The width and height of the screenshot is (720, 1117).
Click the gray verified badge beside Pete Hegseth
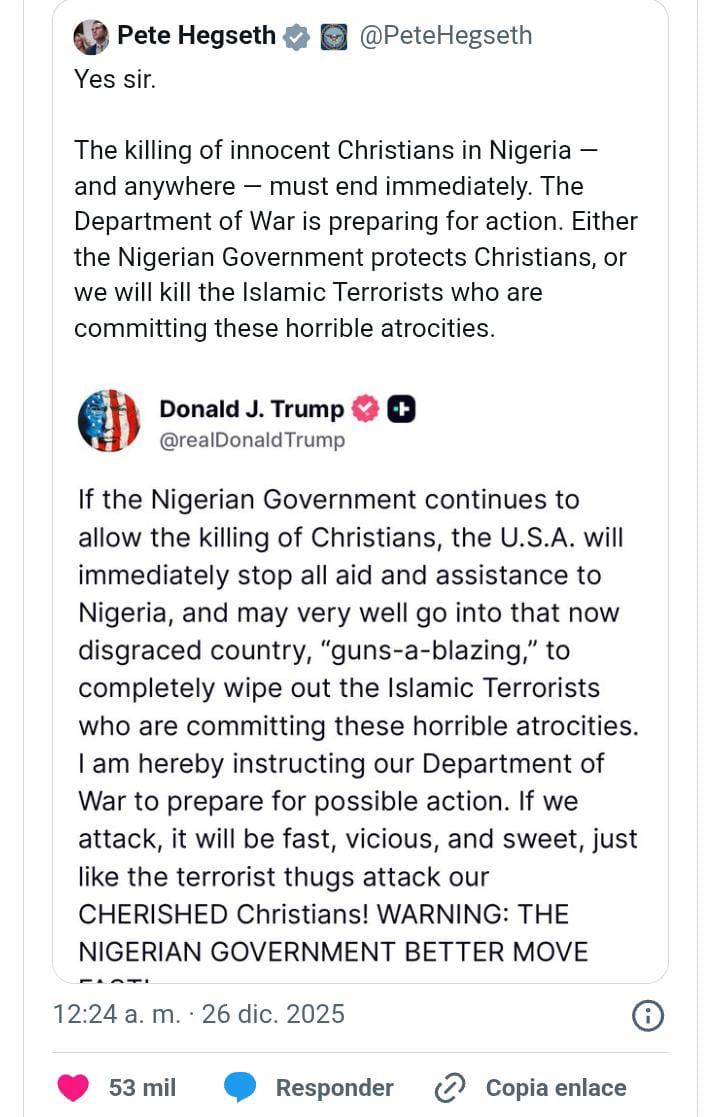(x=296, y=37)
